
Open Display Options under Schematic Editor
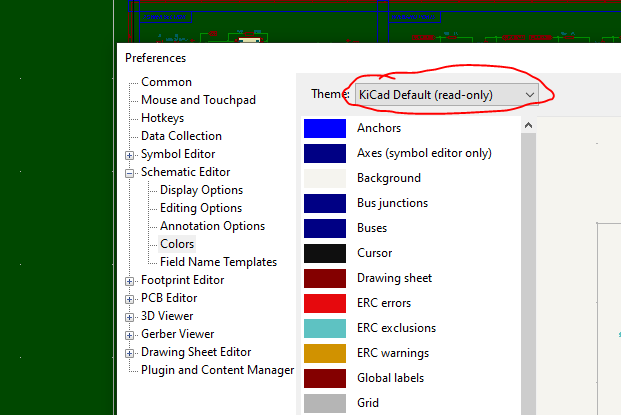coord(201,190)
